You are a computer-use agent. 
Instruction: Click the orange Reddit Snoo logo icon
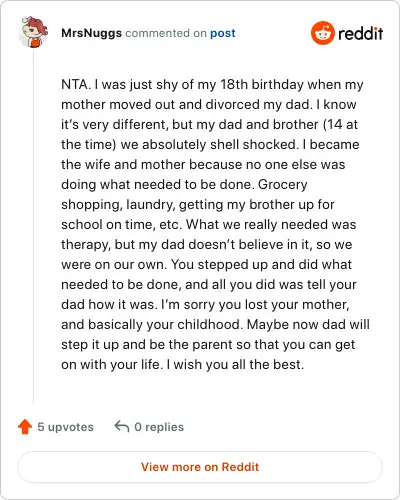322,33
